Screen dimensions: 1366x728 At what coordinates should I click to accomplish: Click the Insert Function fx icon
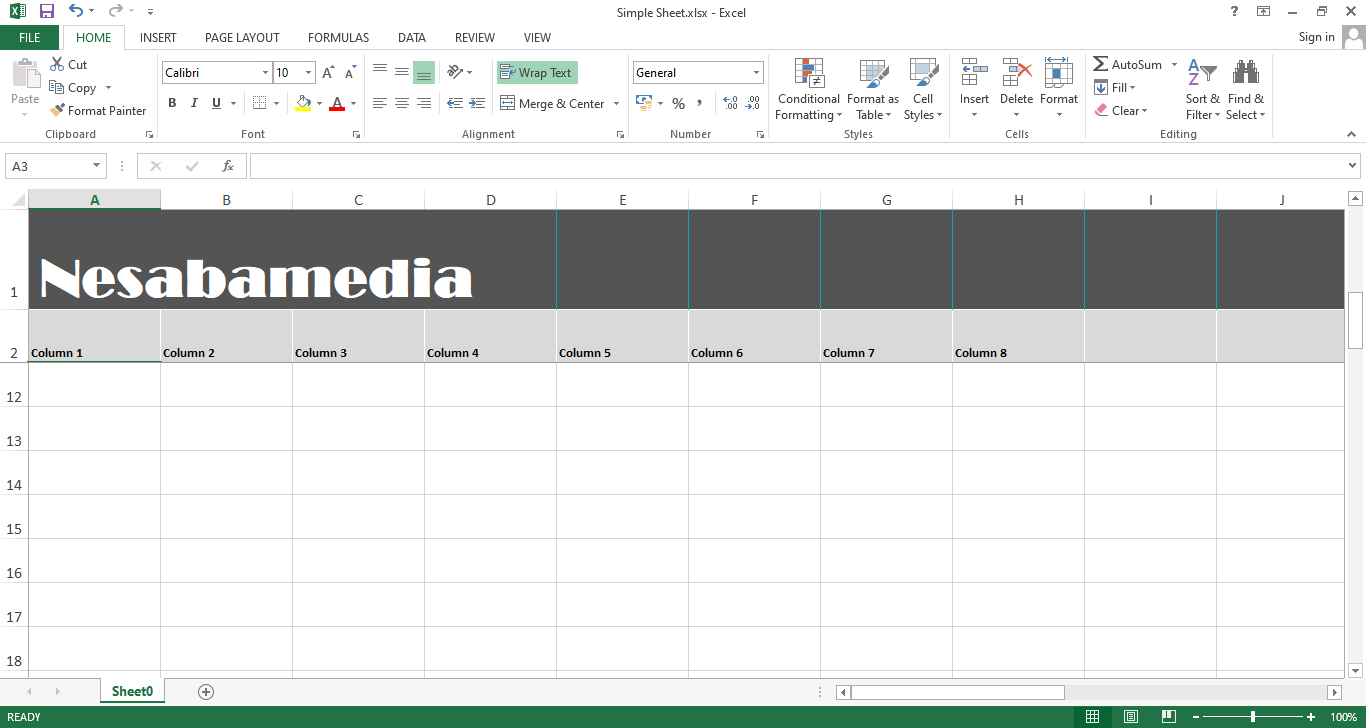pos(228,166)
